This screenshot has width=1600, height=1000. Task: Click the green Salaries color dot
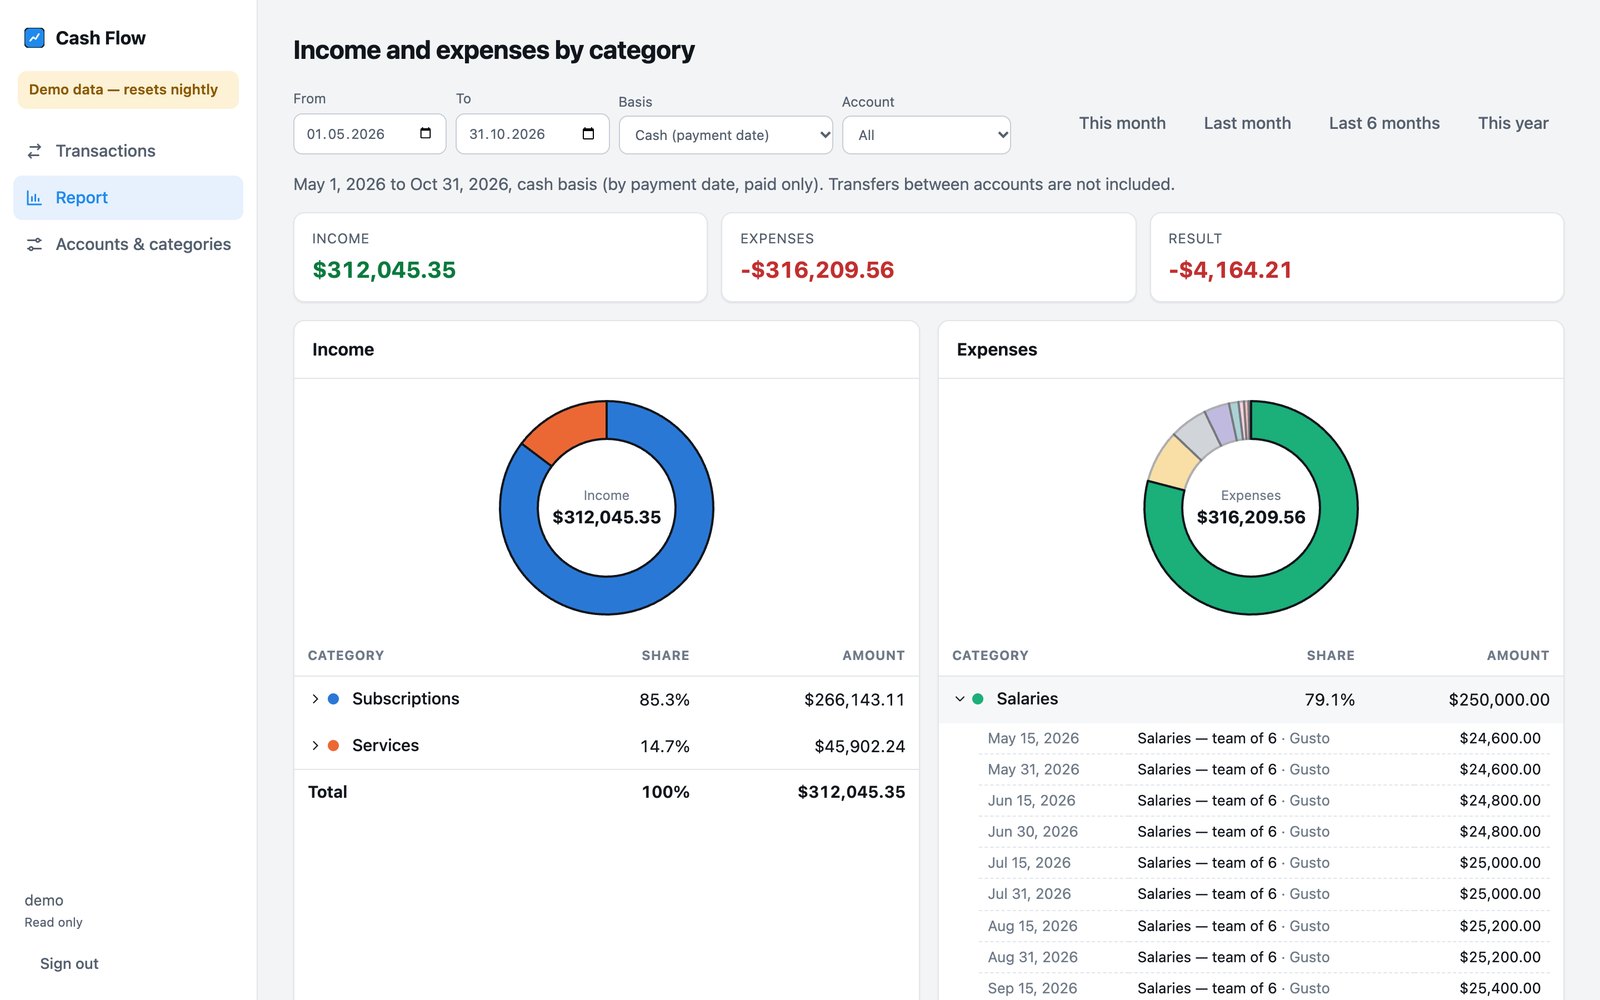[978, 699]
